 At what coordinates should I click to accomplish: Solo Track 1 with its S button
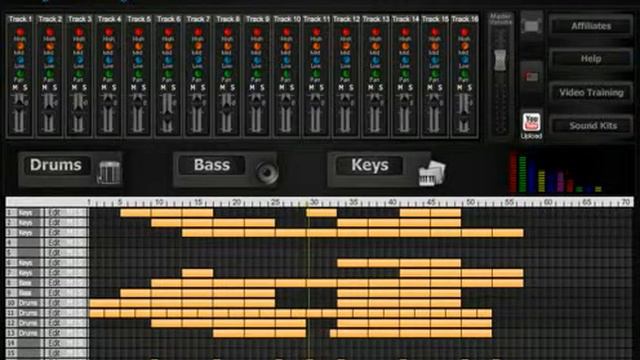click(25, 88)
